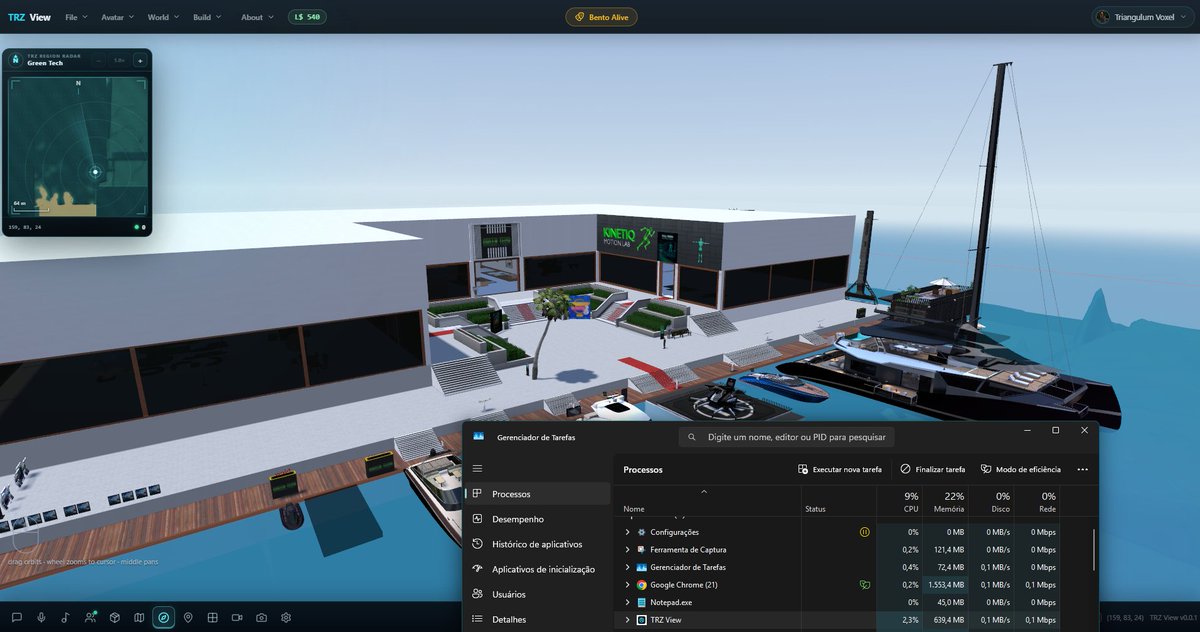Click the 1.553,4 MB memory cell
This screenshot has height=632, width=1200.
click(x=946, y=585)
